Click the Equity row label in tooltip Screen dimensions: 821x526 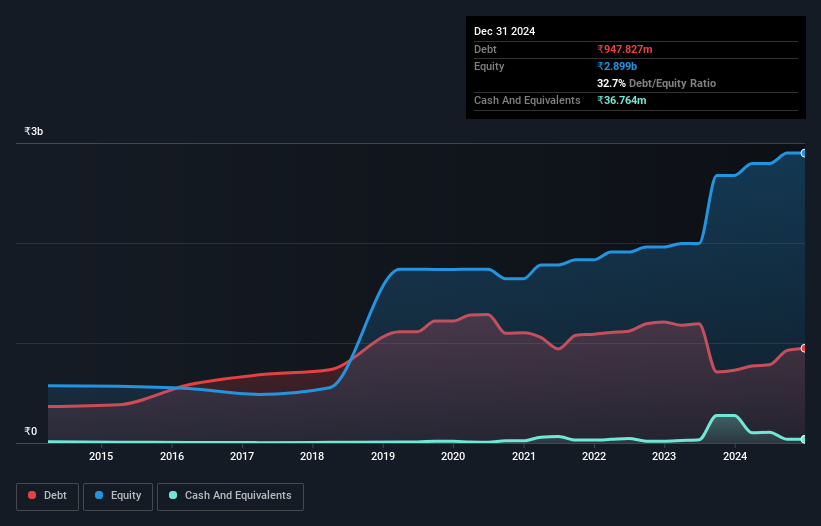[489, 66]
